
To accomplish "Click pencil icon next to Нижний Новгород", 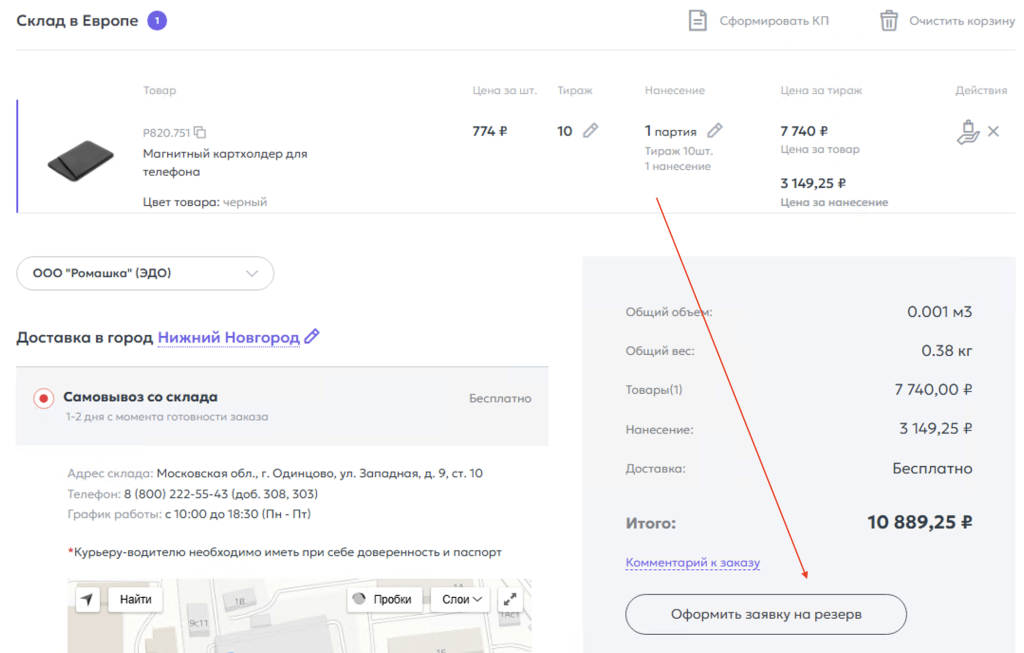I will point(312,337).
